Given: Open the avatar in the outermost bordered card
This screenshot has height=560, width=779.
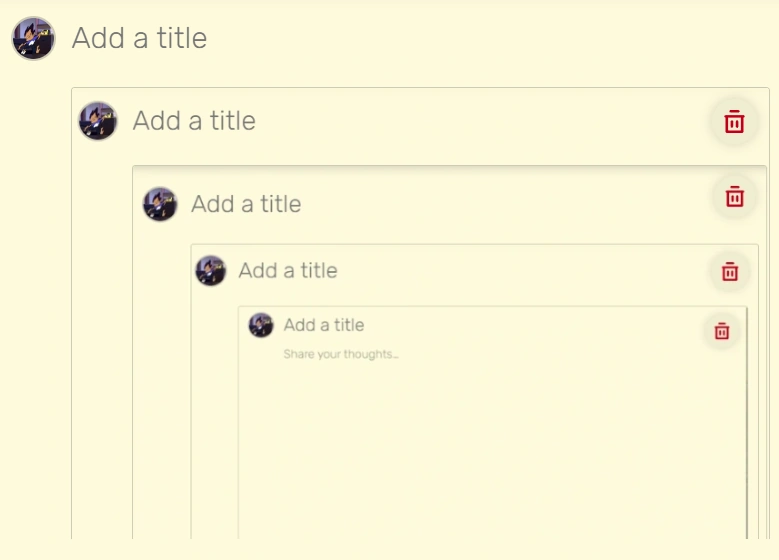Looking at the screenshot, I should tap(98, 121).
